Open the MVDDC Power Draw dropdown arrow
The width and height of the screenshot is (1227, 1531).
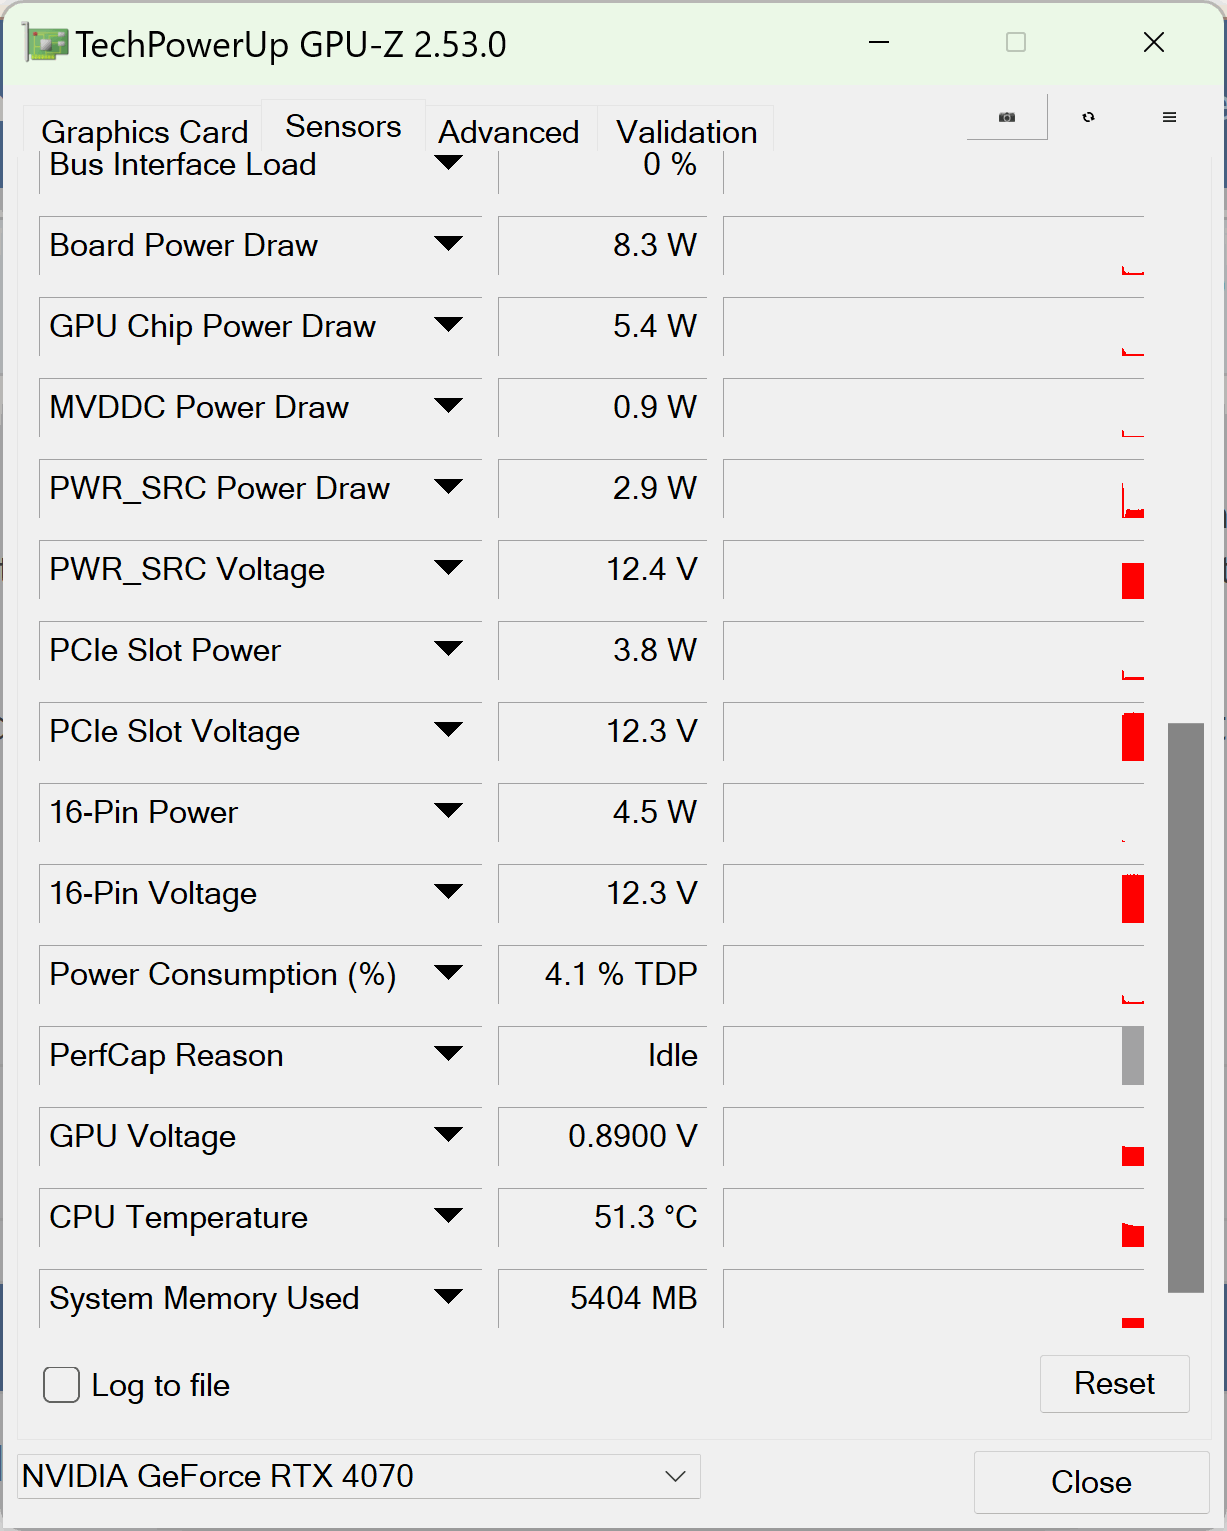(x=449, y=406)
